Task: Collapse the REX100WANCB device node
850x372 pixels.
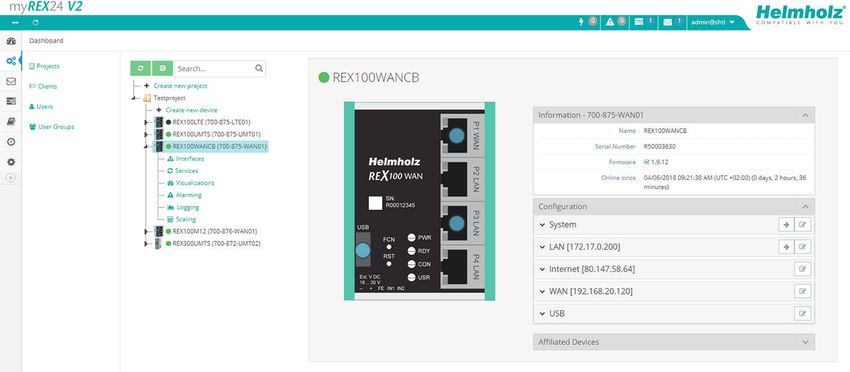Action: click(145, 146)
